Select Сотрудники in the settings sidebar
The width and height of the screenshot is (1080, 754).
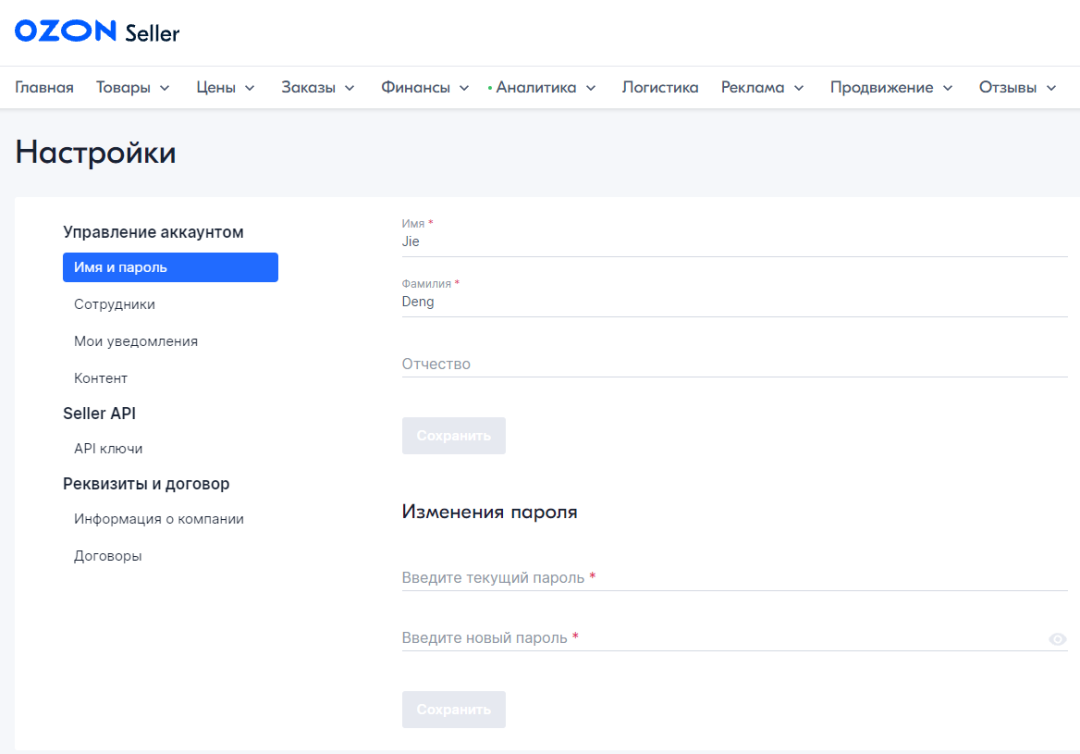[115, 304]
